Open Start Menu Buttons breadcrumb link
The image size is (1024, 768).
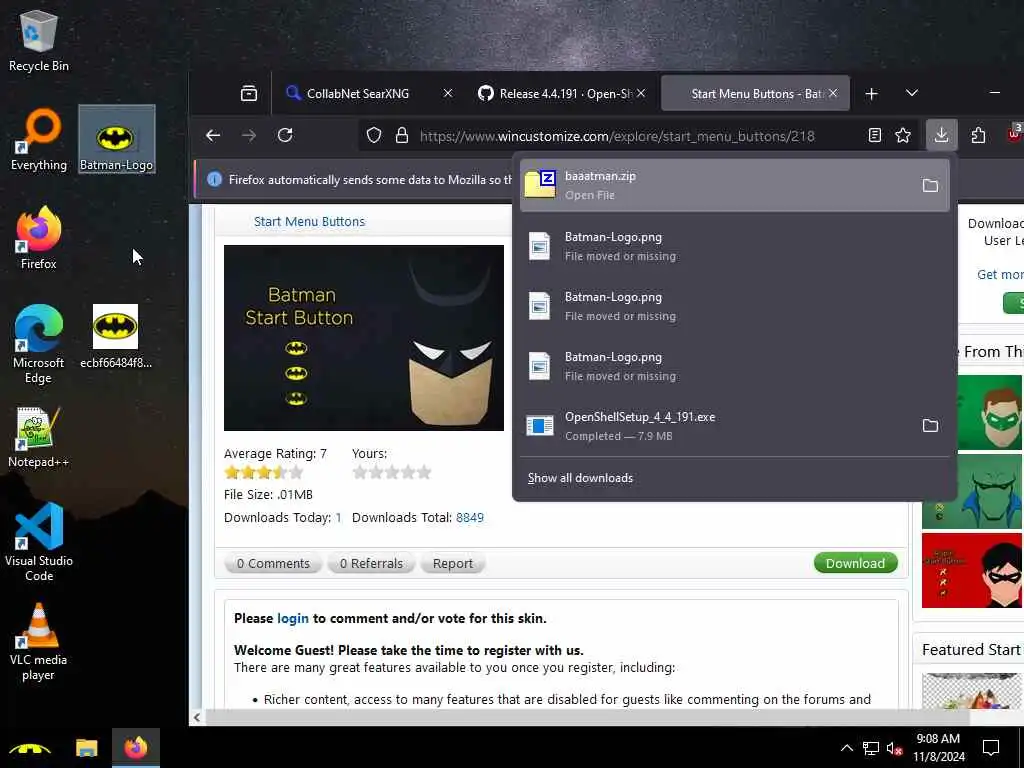[309, 221]
